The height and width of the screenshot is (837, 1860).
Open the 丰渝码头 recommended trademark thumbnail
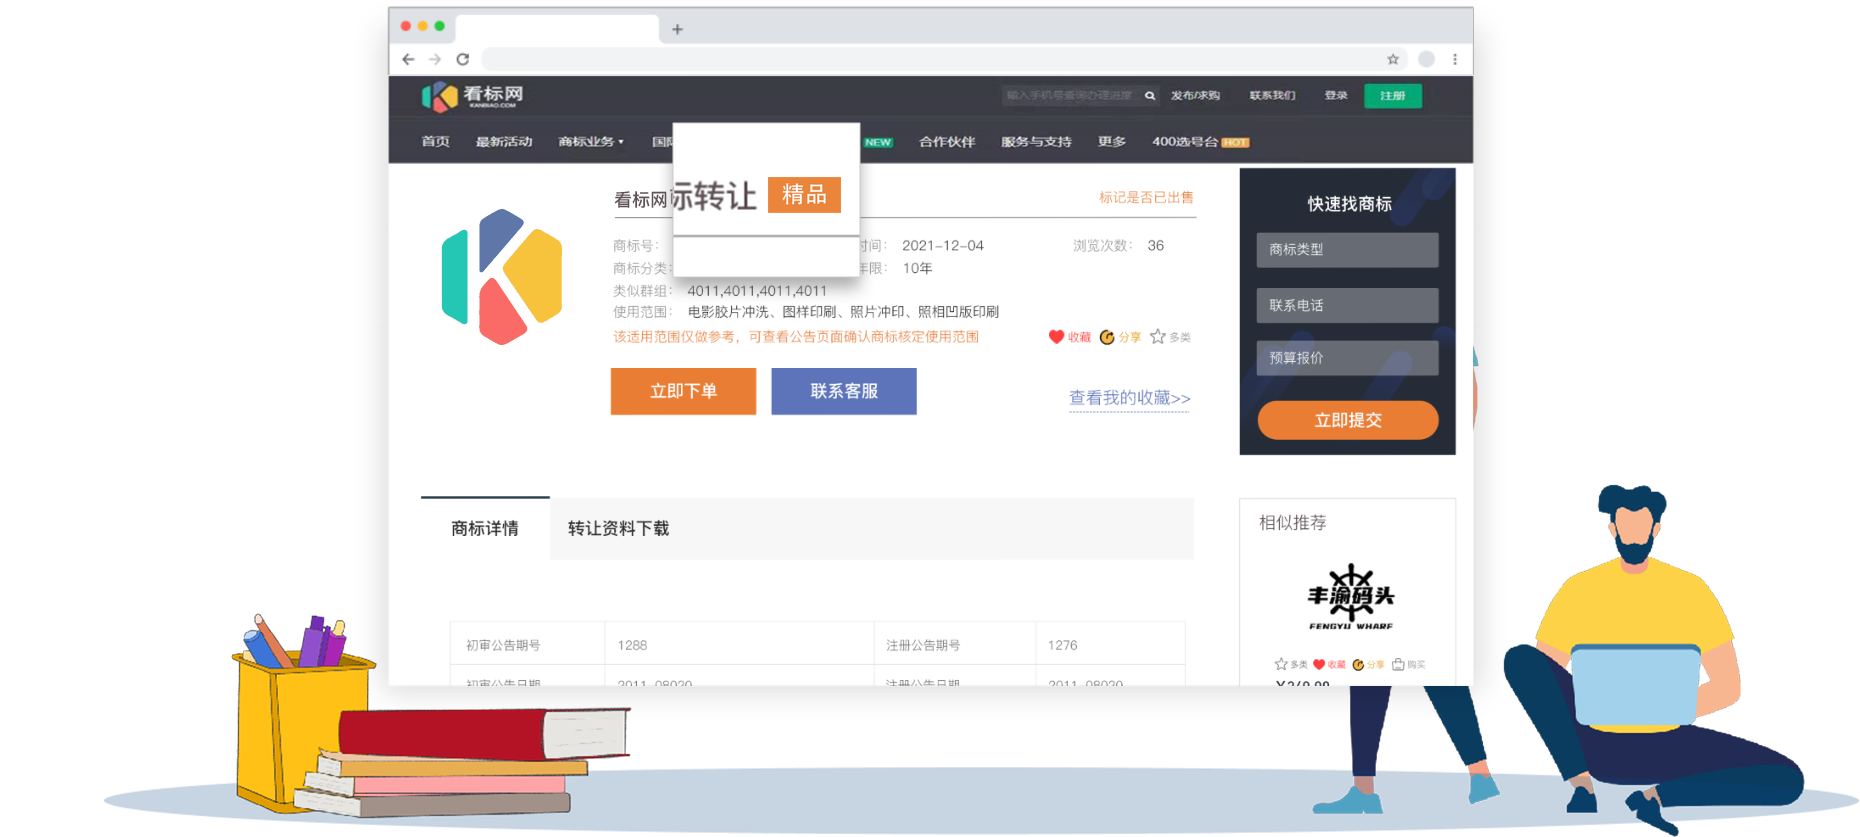point(1350,597)
